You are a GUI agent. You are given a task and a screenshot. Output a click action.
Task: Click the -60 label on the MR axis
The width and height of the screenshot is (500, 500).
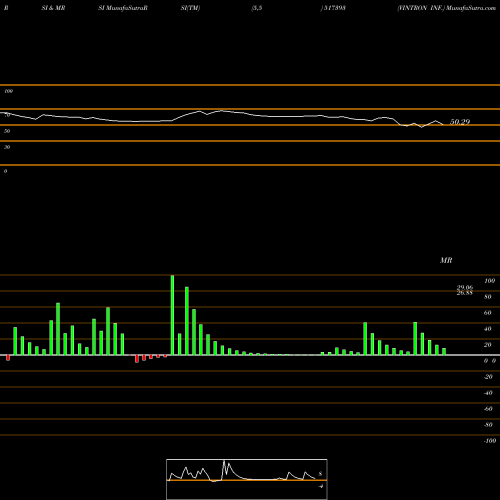point(488,409)
